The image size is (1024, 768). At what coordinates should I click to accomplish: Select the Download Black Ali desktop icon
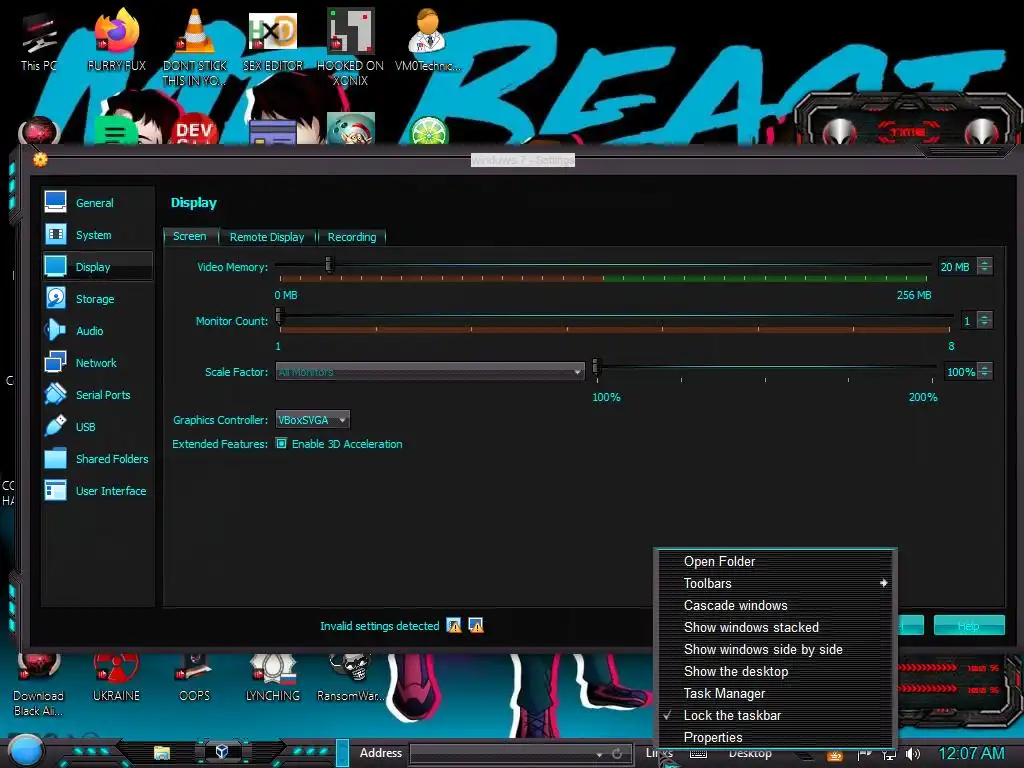tap(39, 684)
